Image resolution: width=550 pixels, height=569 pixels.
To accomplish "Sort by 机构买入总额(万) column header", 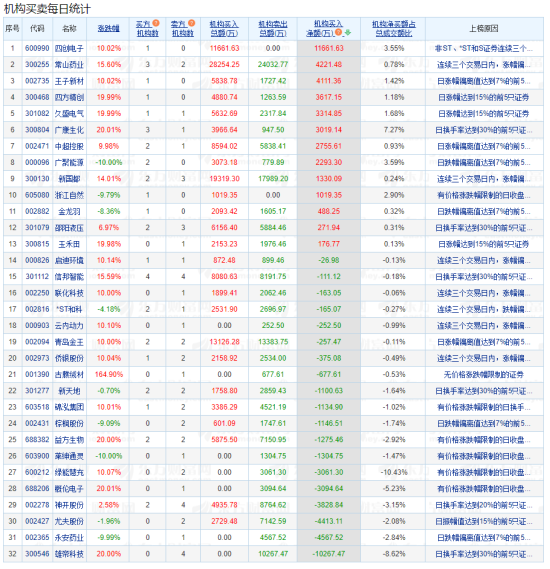I will coord(224,28).
